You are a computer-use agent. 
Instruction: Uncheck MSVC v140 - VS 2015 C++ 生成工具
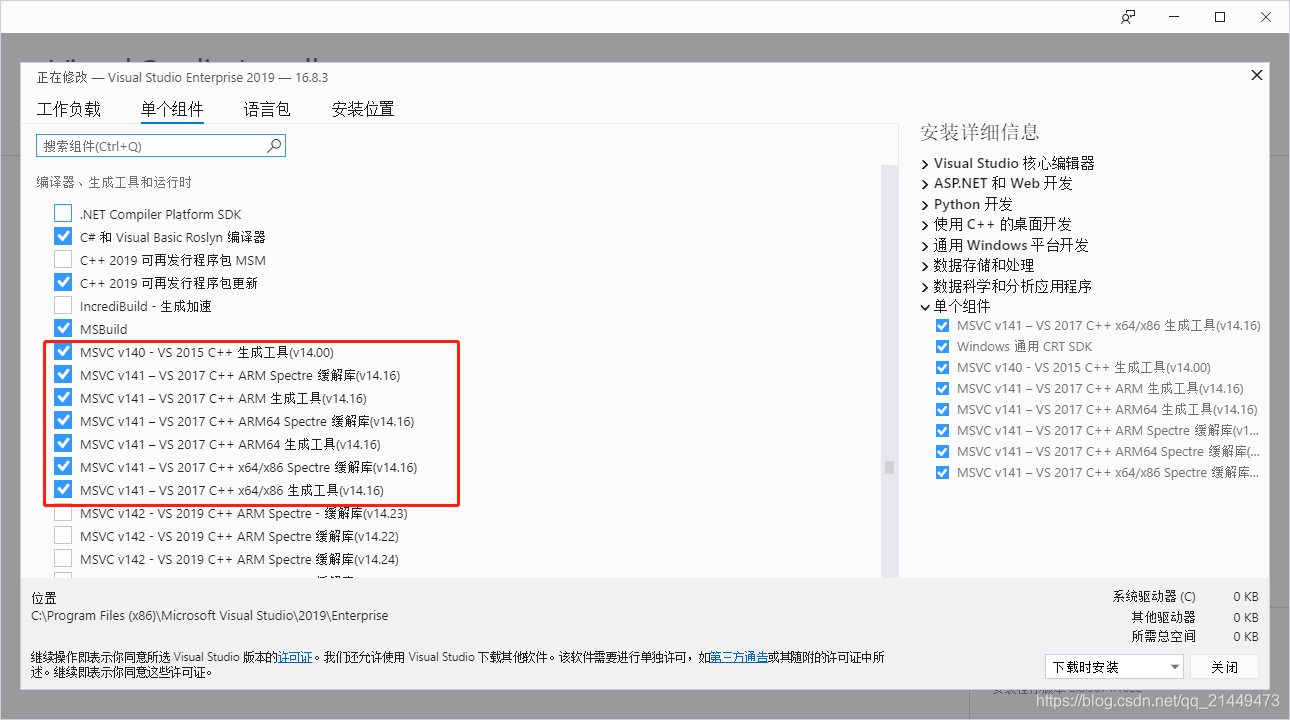pyautogui.click(x=63, y=352)
